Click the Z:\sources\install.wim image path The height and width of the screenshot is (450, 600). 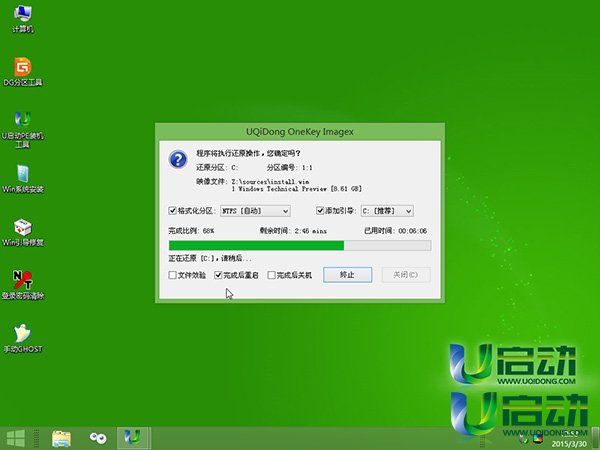(270, 181)
